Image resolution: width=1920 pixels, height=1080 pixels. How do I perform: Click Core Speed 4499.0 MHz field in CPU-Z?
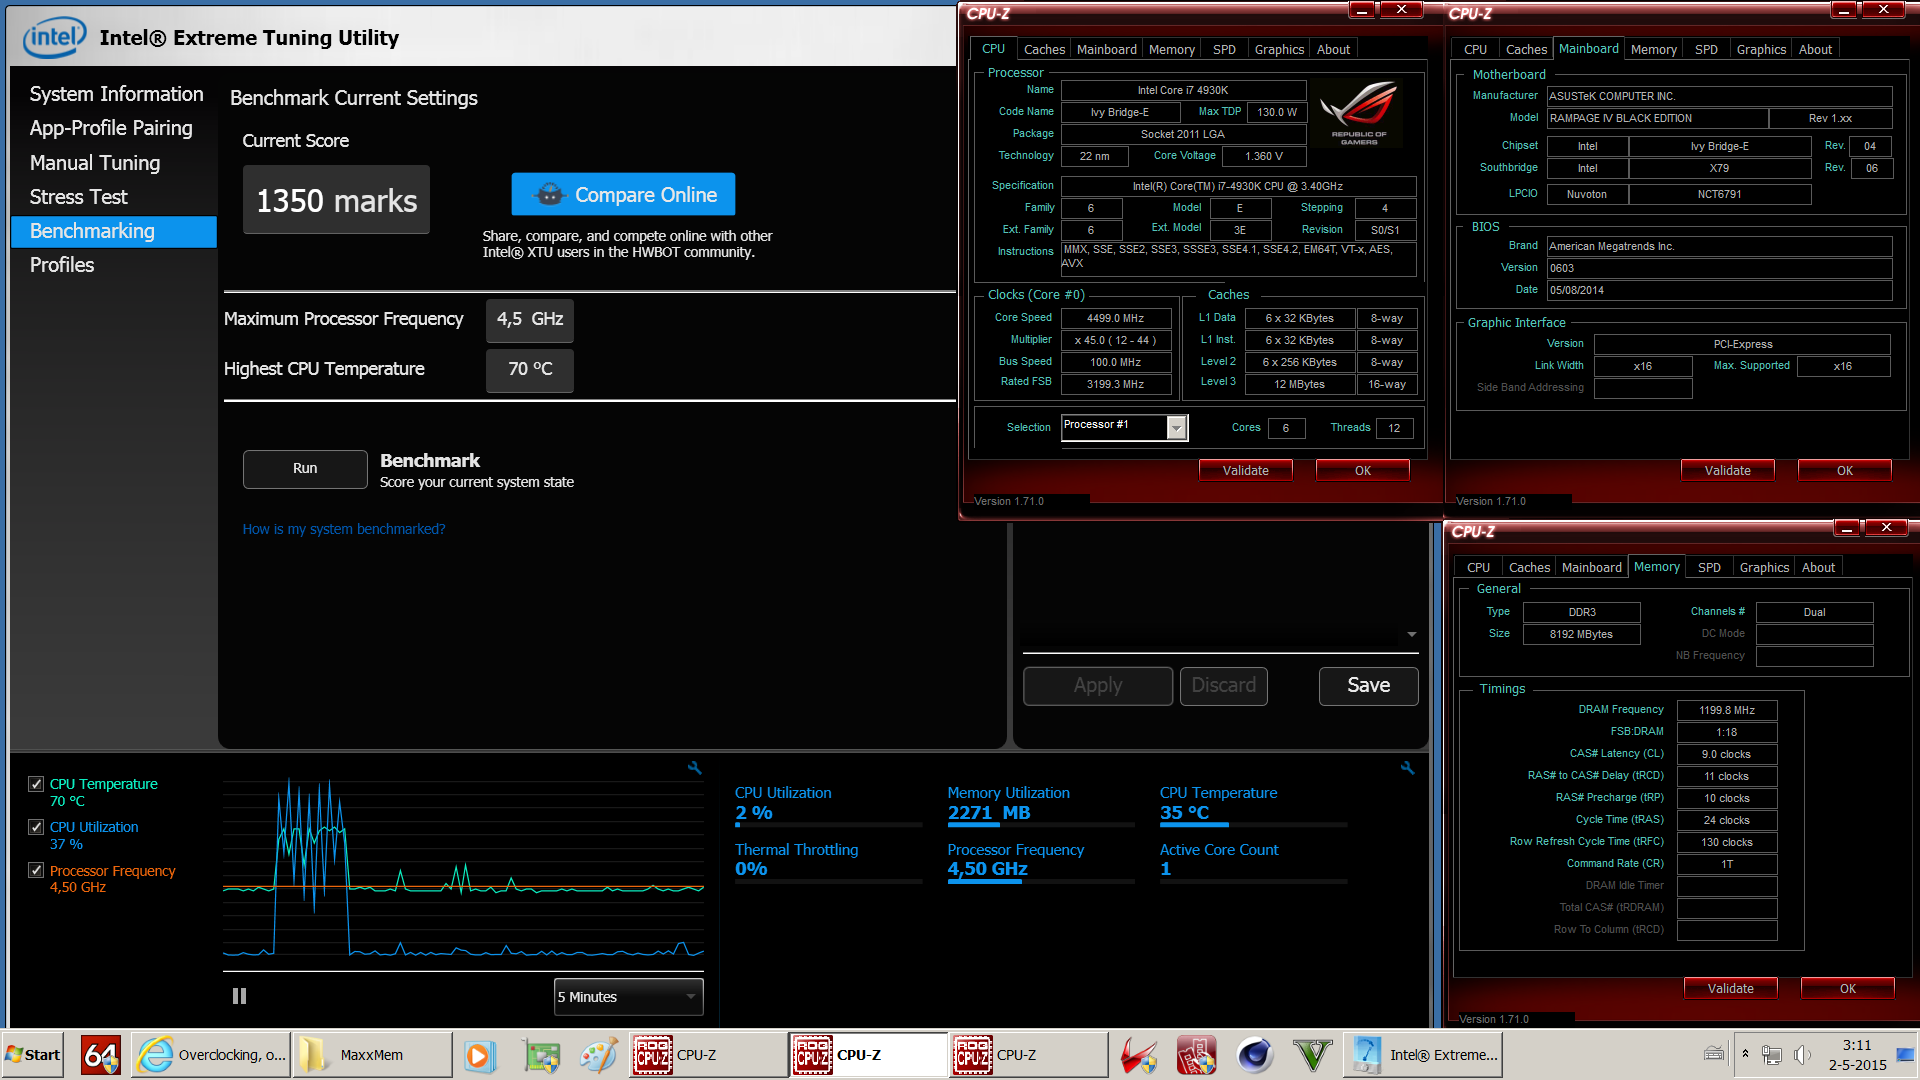(1115, 318)
